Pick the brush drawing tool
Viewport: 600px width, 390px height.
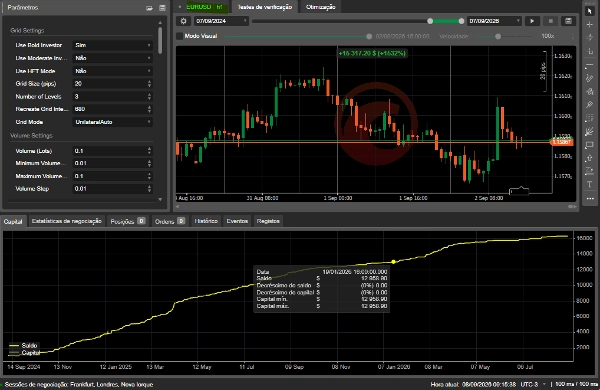click(x=590, y=91)
